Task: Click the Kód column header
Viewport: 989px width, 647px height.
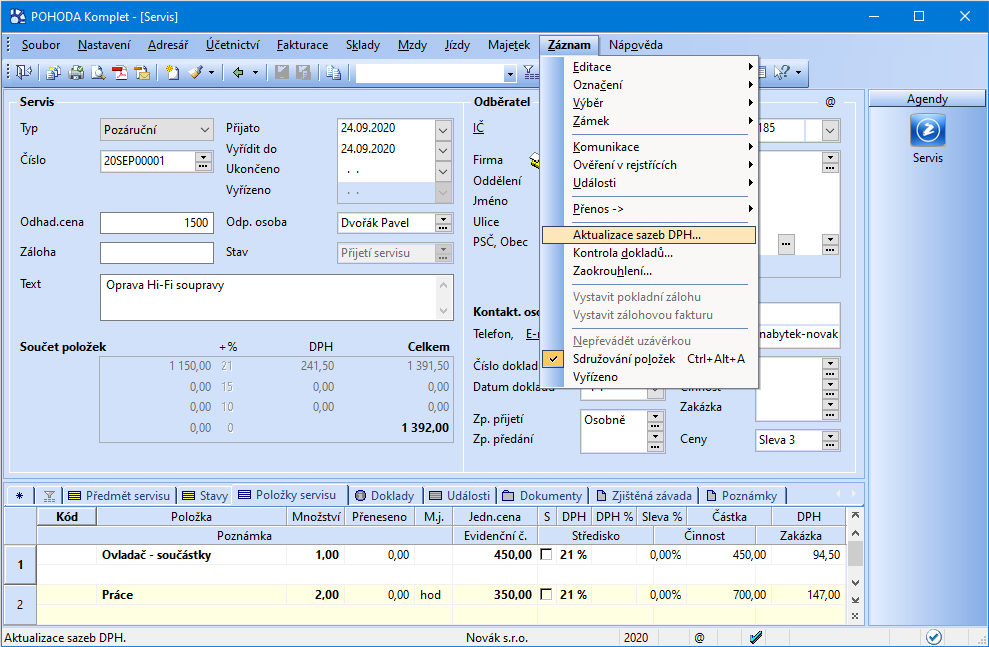Action: click(x=67, y=517)
